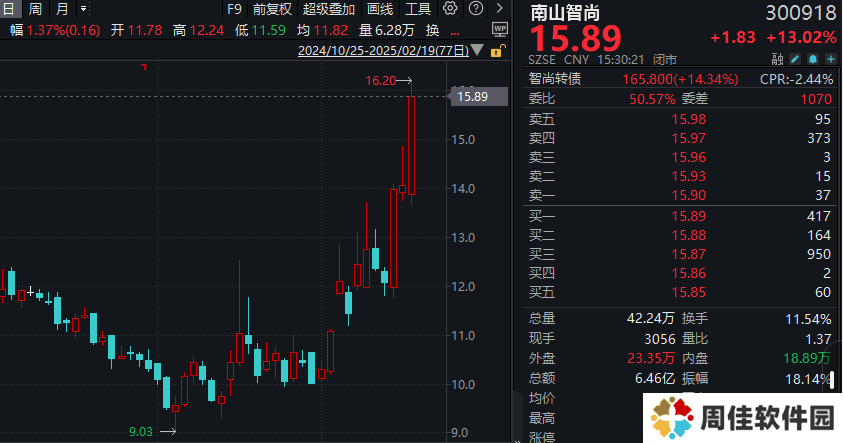Open 智尚转债 convertible bond quote
Screen dimensions: 843x443
[555, 79]
